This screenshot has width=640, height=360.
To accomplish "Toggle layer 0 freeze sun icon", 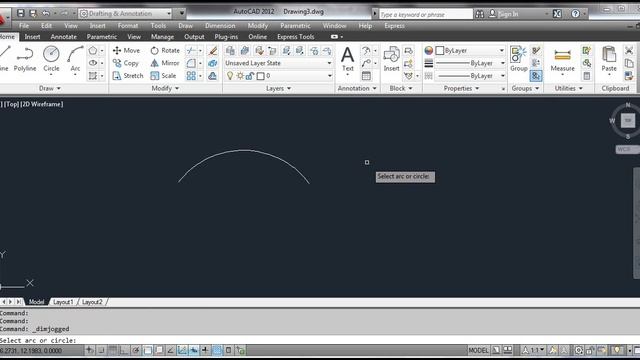I will [x=240, y=76].
